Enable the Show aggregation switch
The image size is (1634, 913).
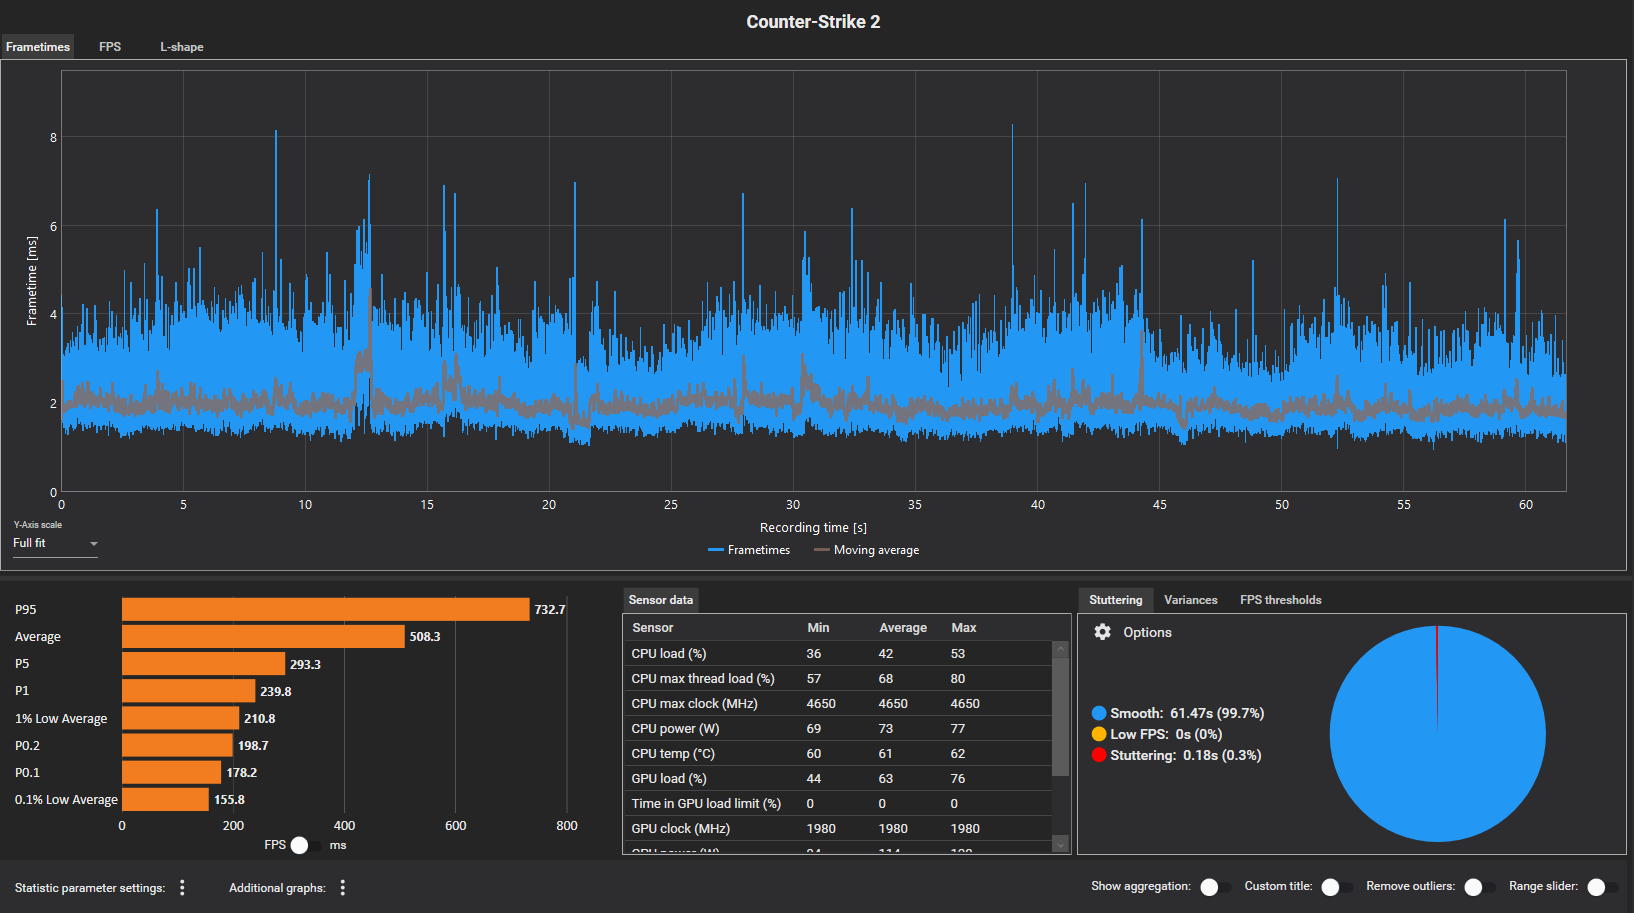[x=1216, y=887]
